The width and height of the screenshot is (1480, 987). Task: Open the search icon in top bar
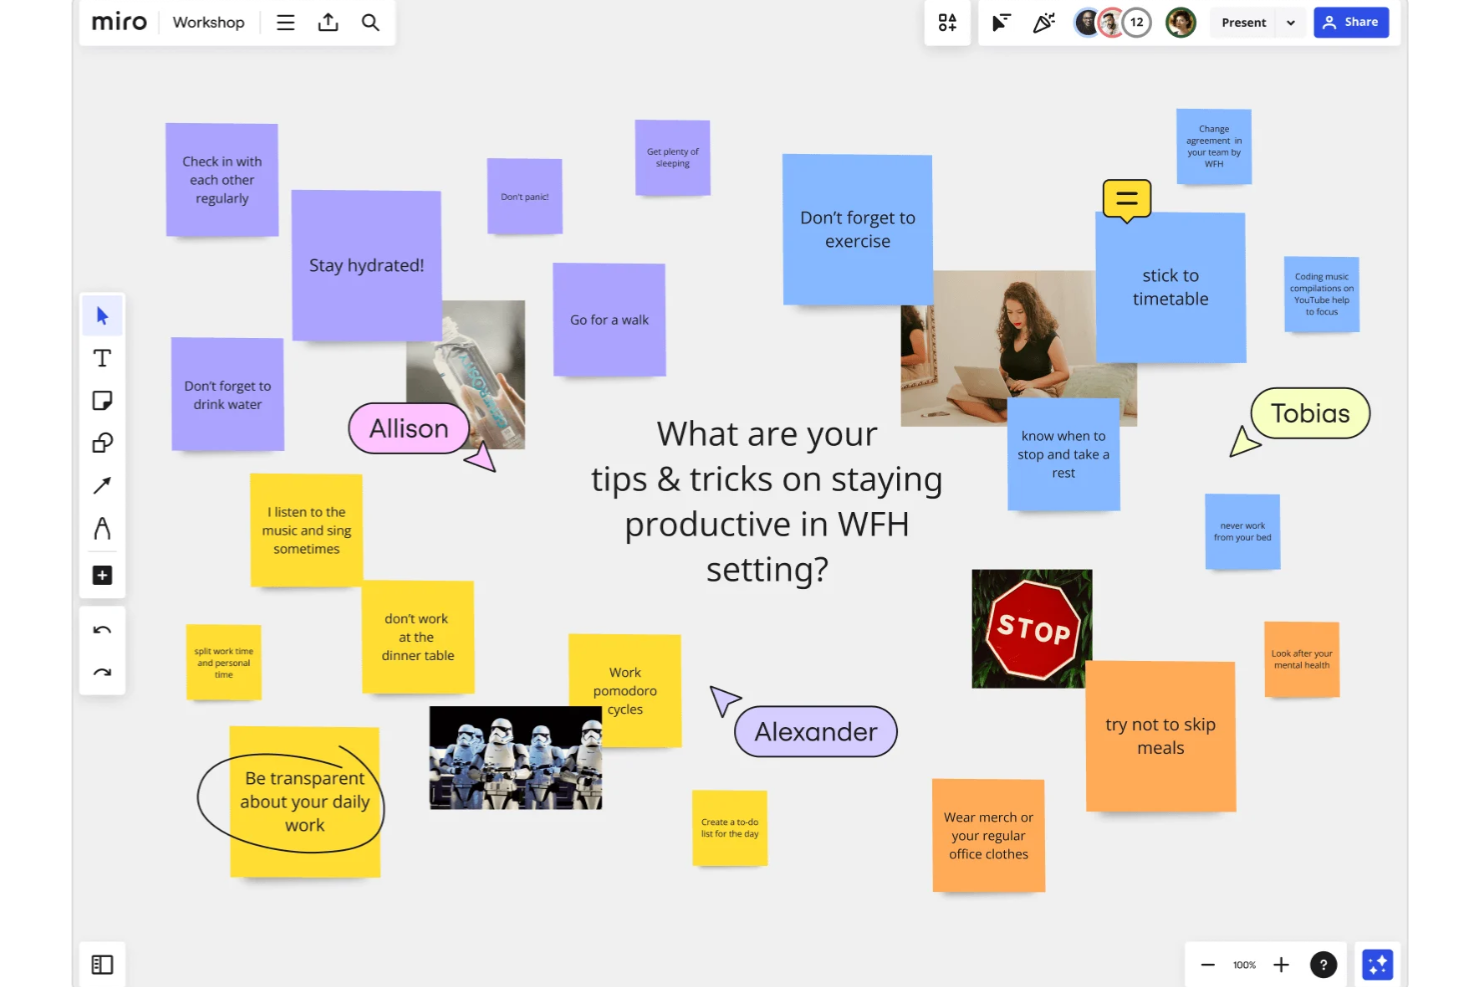(x=370, y=22)
